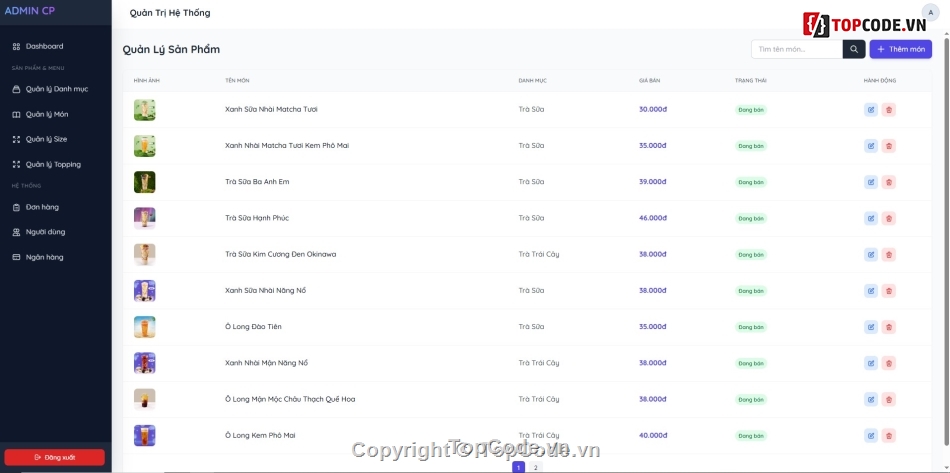Edit the Xanh Sữa Nhài Matcha Tươi product
Viewport: 950px width, 473px height.
click(871, 110)
